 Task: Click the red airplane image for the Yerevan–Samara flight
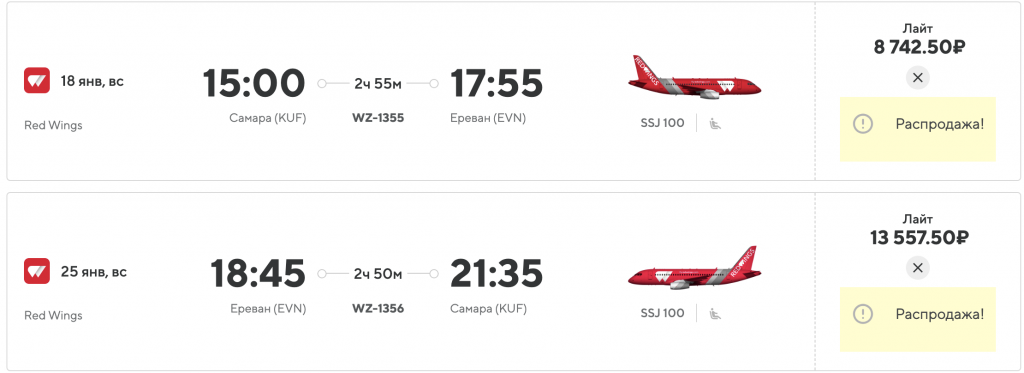[x=694, y=268]
